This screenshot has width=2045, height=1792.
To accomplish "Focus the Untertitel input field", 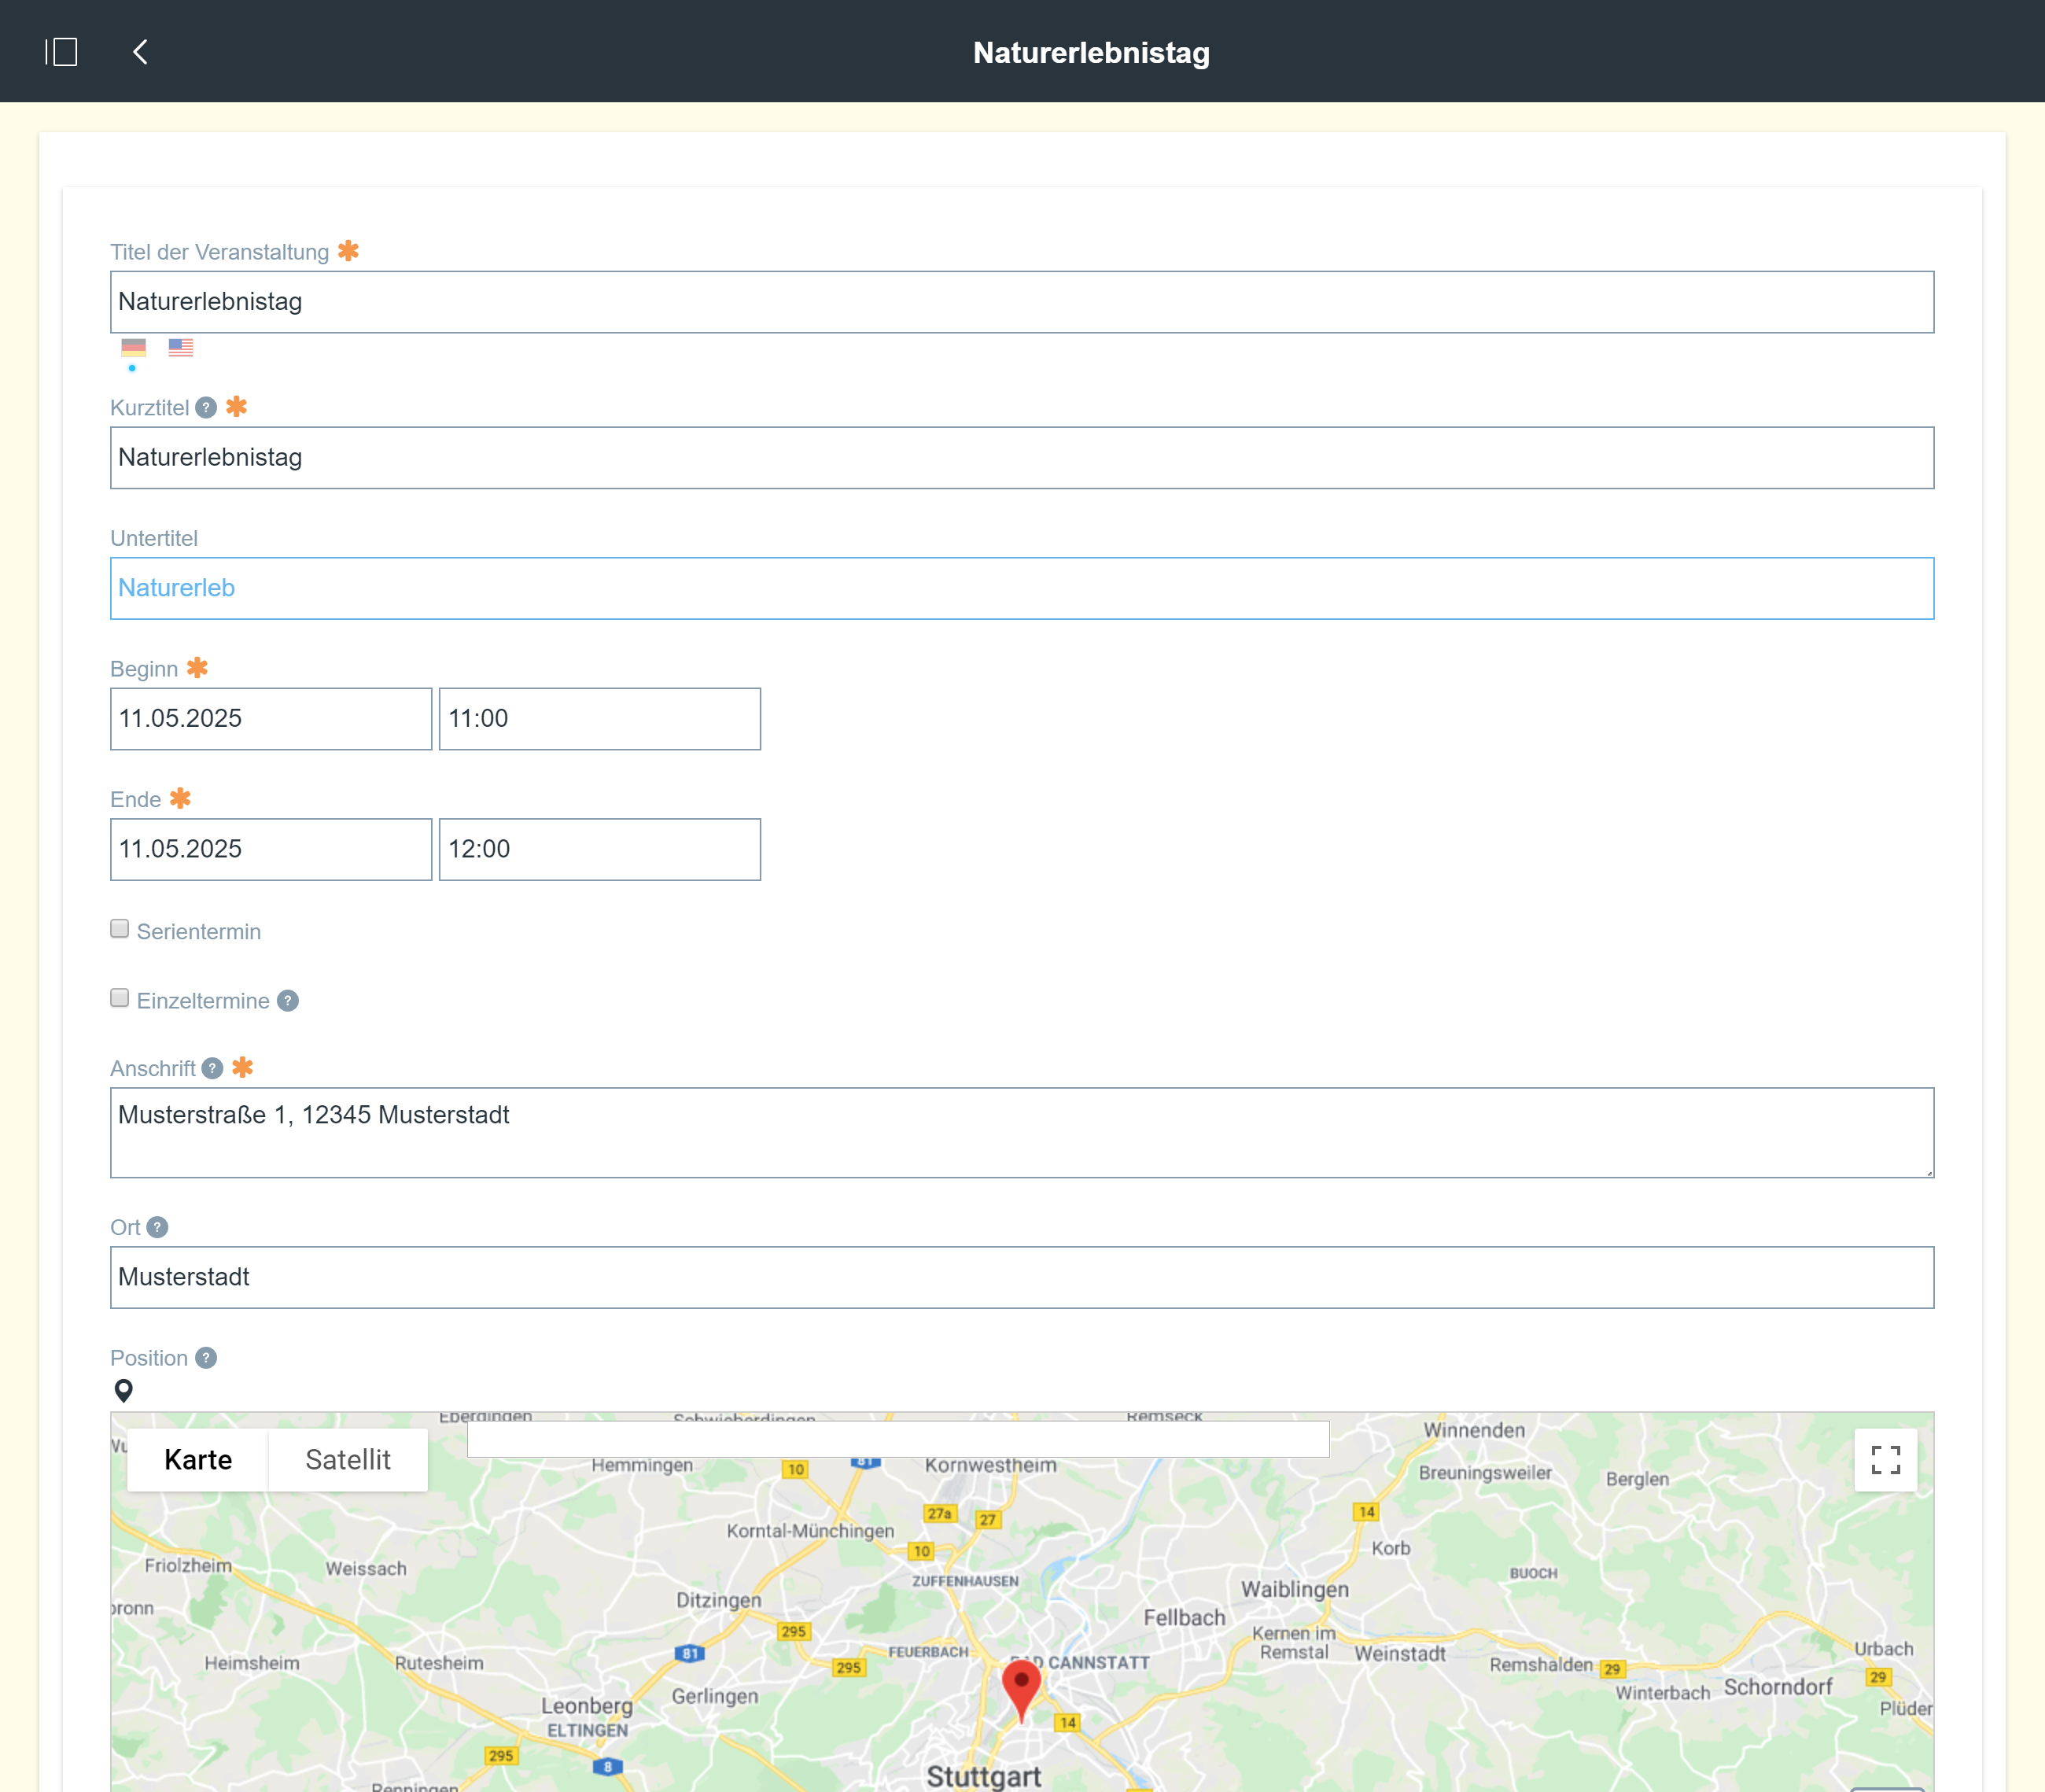I will 1021,588.
